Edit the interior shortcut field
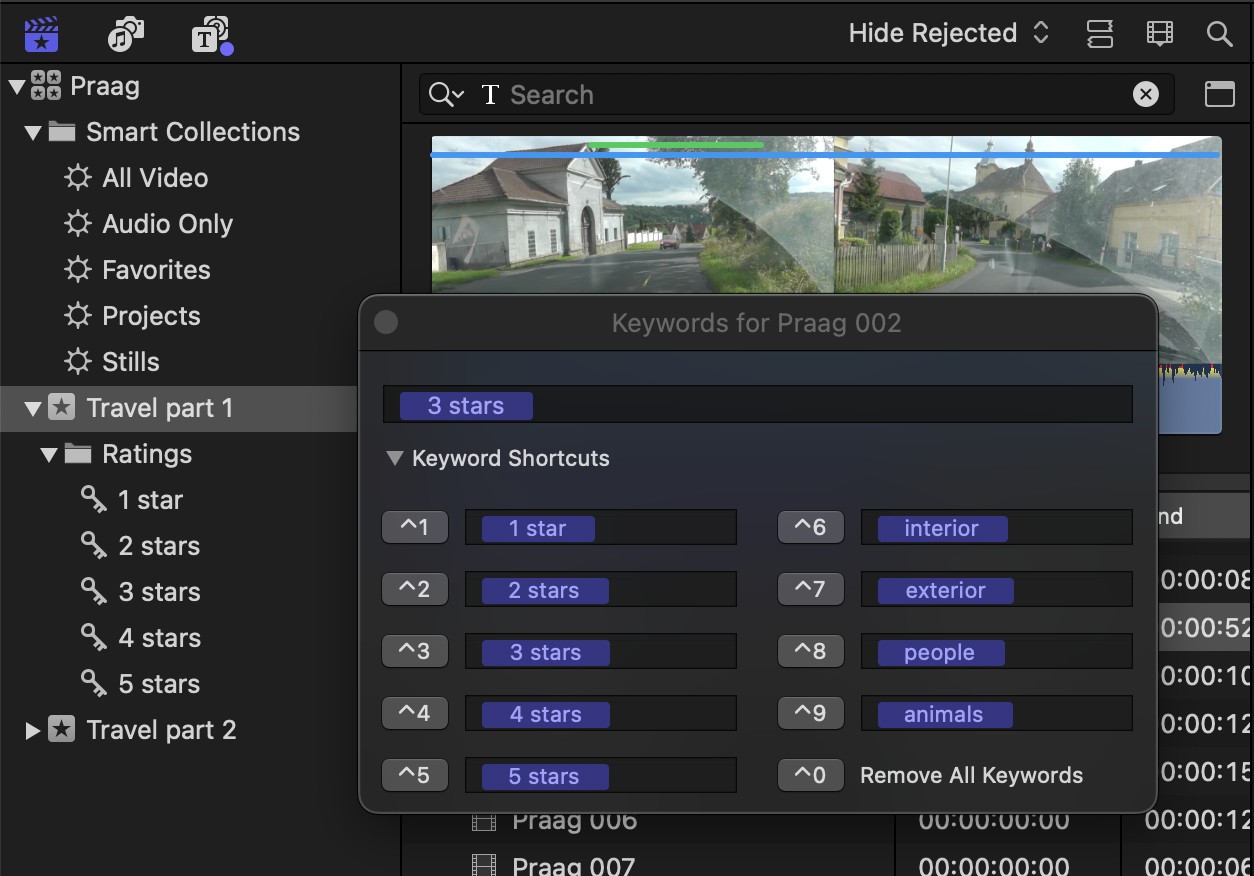The image size is (1254, 876). coord(997,527)
